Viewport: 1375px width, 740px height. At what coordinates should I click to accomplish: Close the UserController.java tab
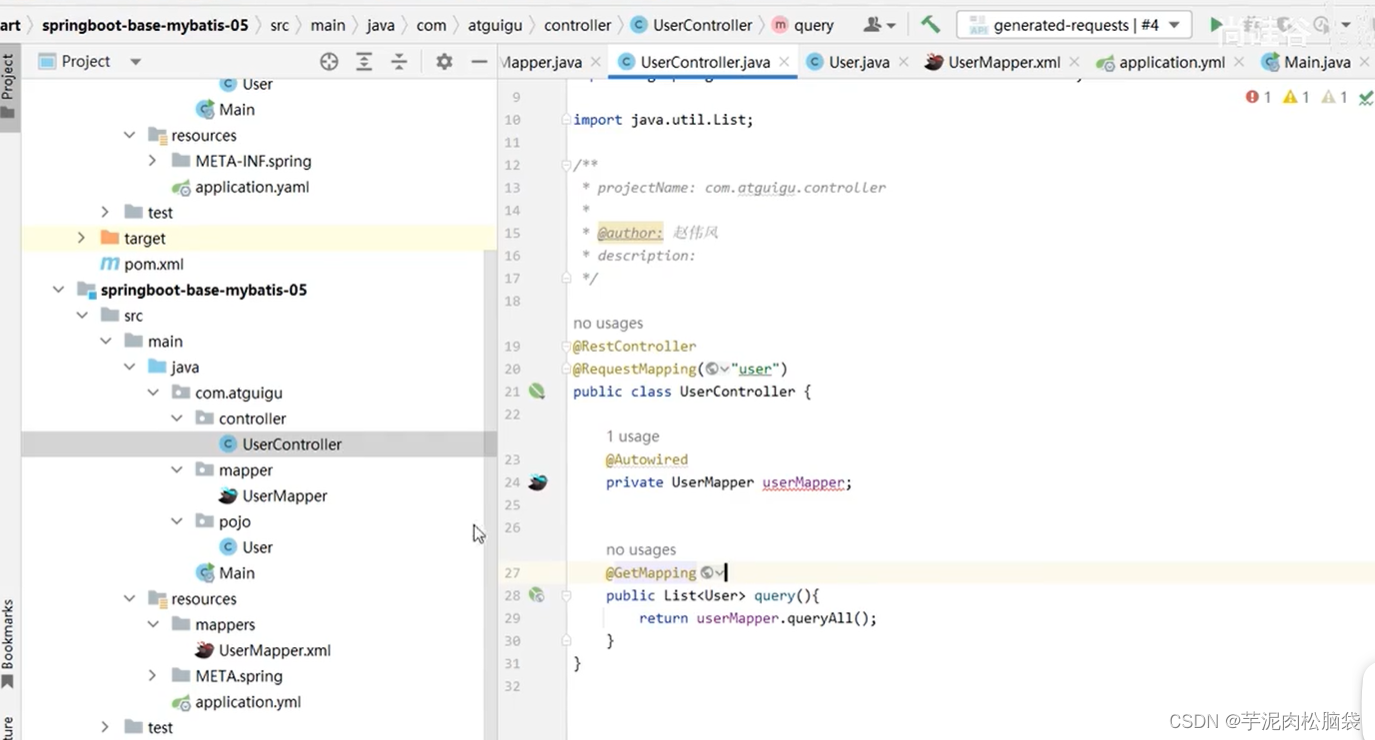pyautogui.click(x=784, y=62)
